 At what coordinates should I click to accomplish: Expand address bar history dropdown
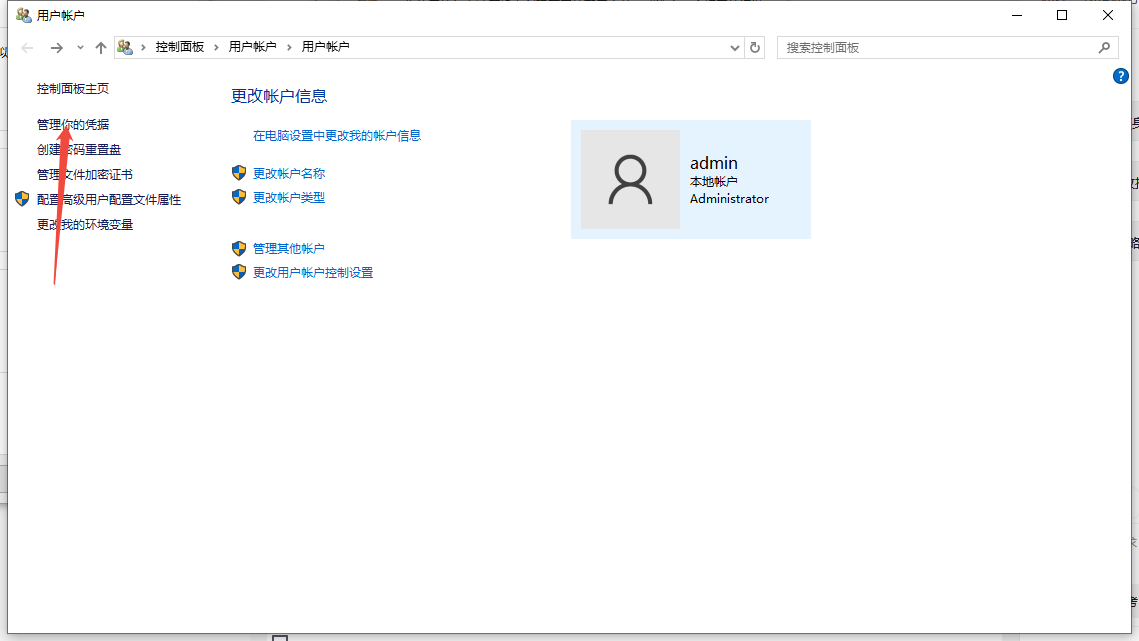point(734,48)
